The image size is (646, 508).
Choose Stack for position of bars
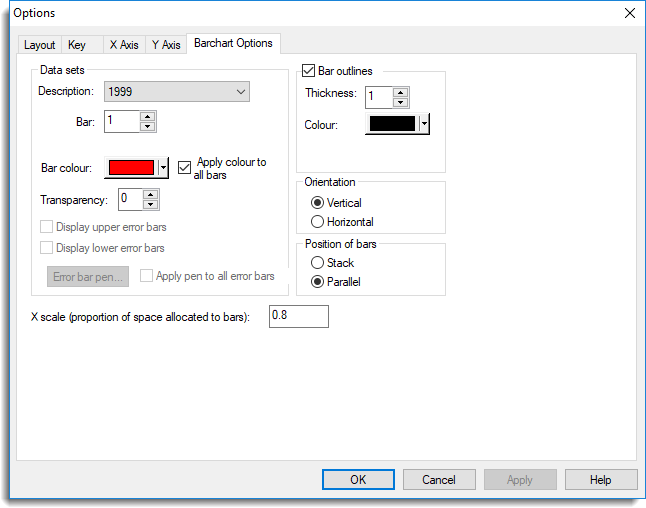tap(319, 263)
